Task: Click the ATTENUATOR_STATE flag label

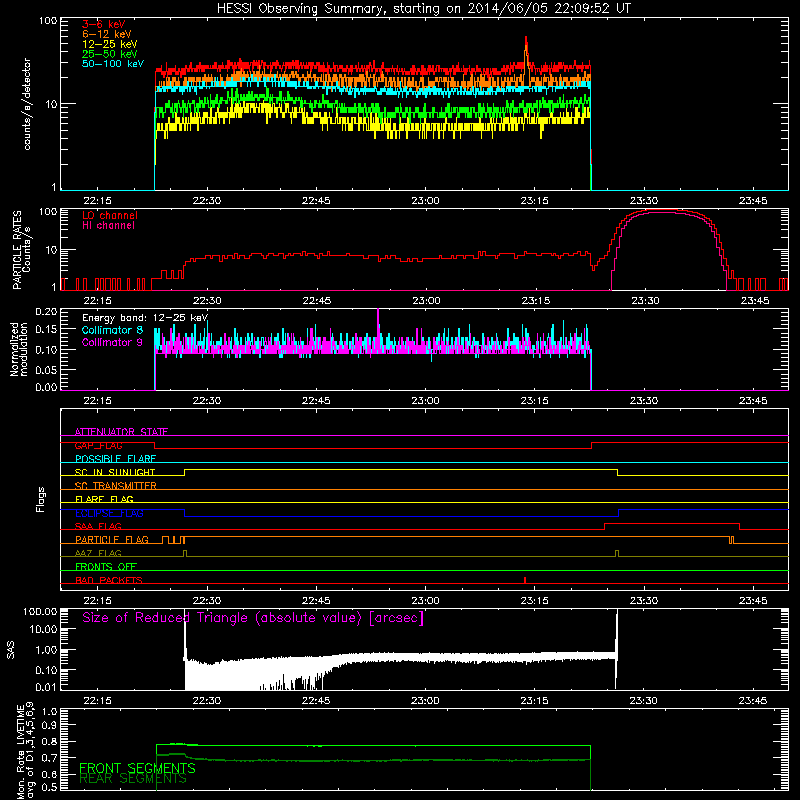Action: tap(121, 432)
